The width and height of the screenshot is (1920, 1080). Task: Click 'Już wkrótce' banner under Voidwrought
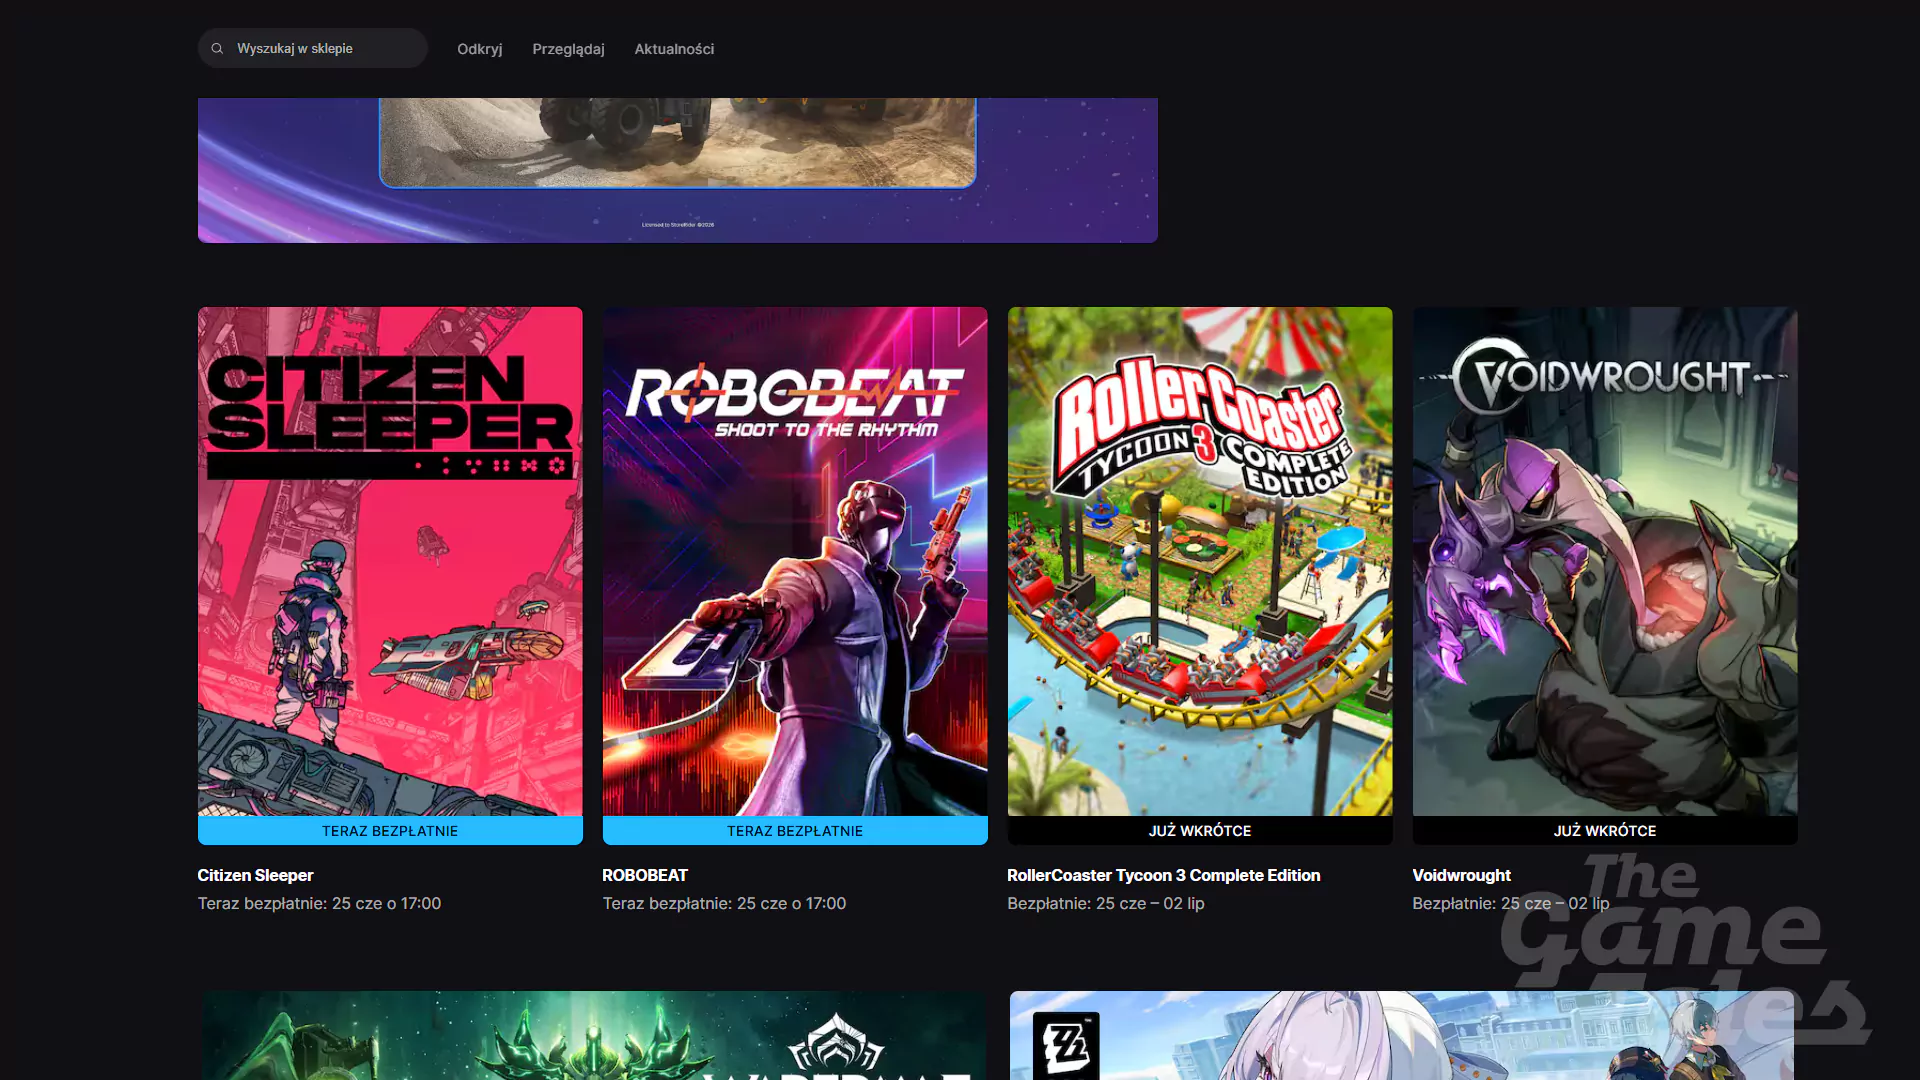[x=1605, y=830]
